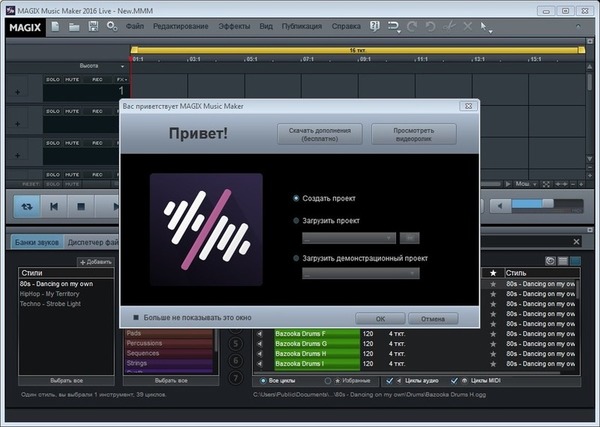Click the OK button in welcome dialog

pyautogui.click(x=369, y=318)
